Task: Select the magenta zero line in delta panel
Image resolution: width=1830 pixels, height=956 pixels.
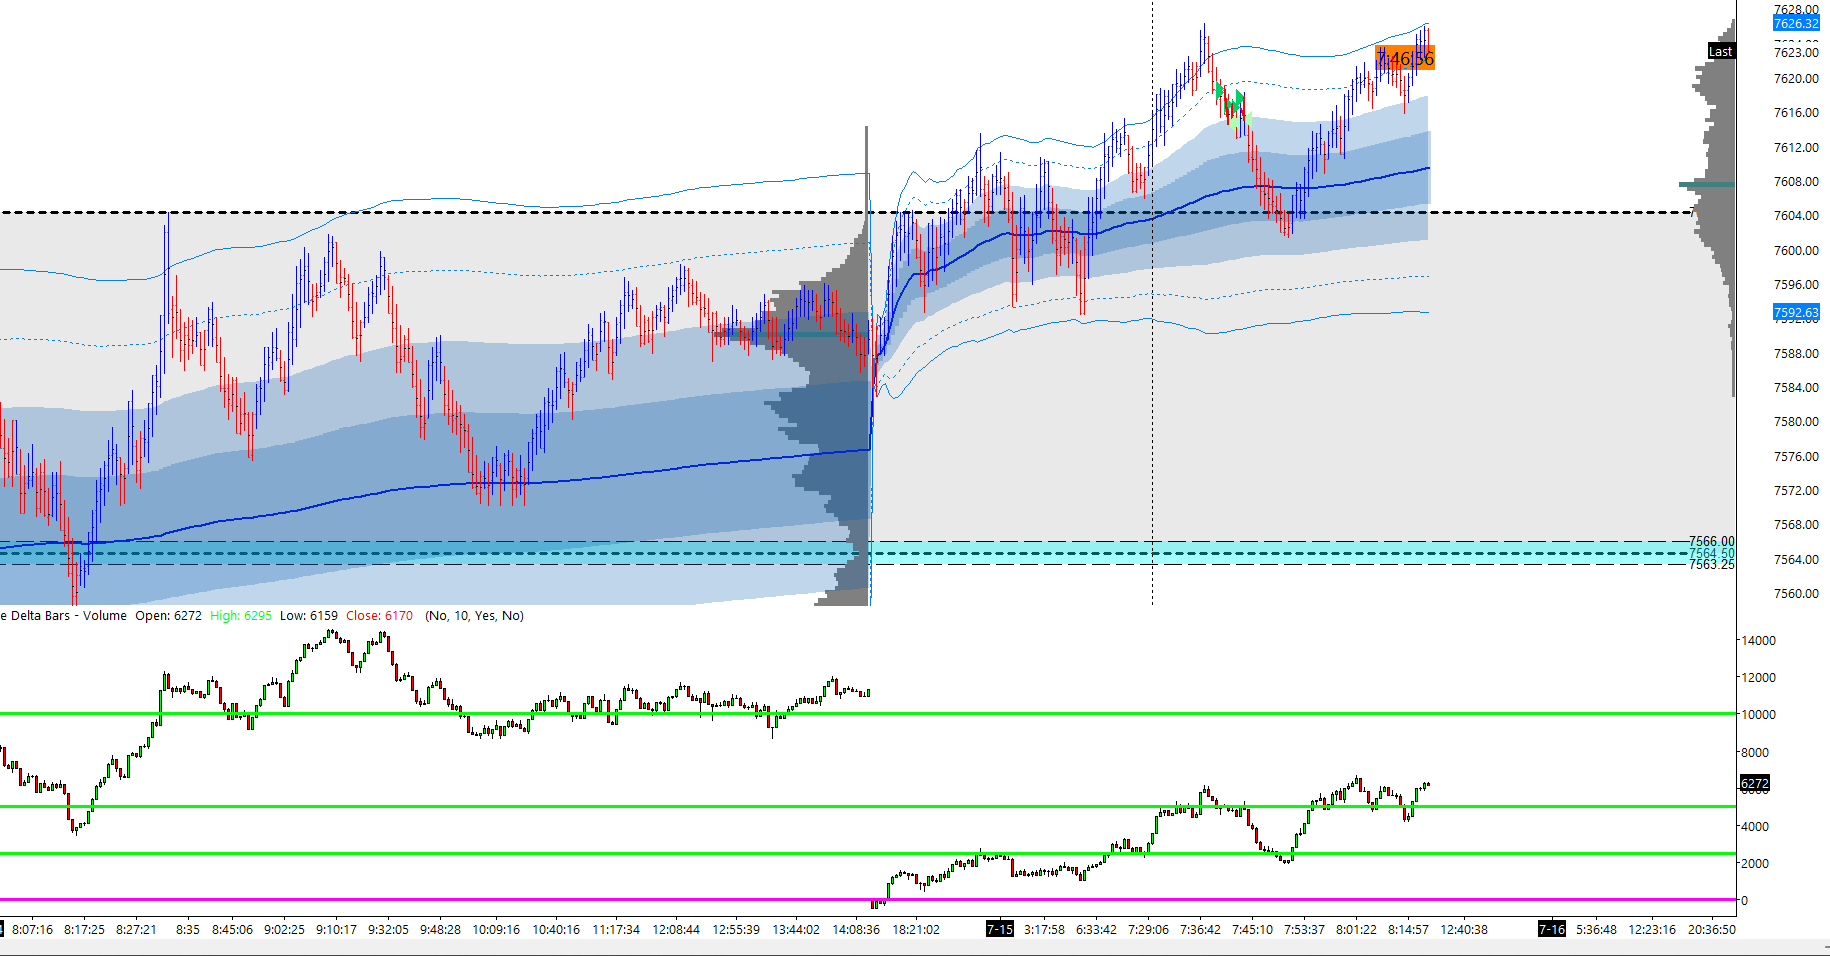Action: [868, 899]
